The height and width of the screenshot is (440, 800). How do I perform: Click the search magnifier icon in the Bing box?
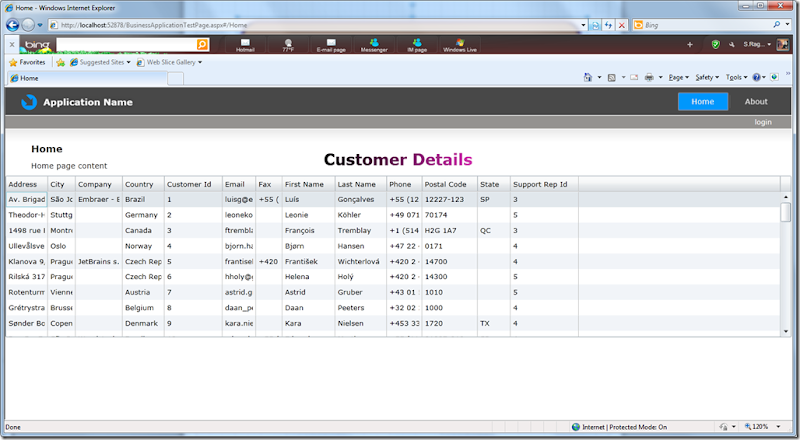(777, 25)
